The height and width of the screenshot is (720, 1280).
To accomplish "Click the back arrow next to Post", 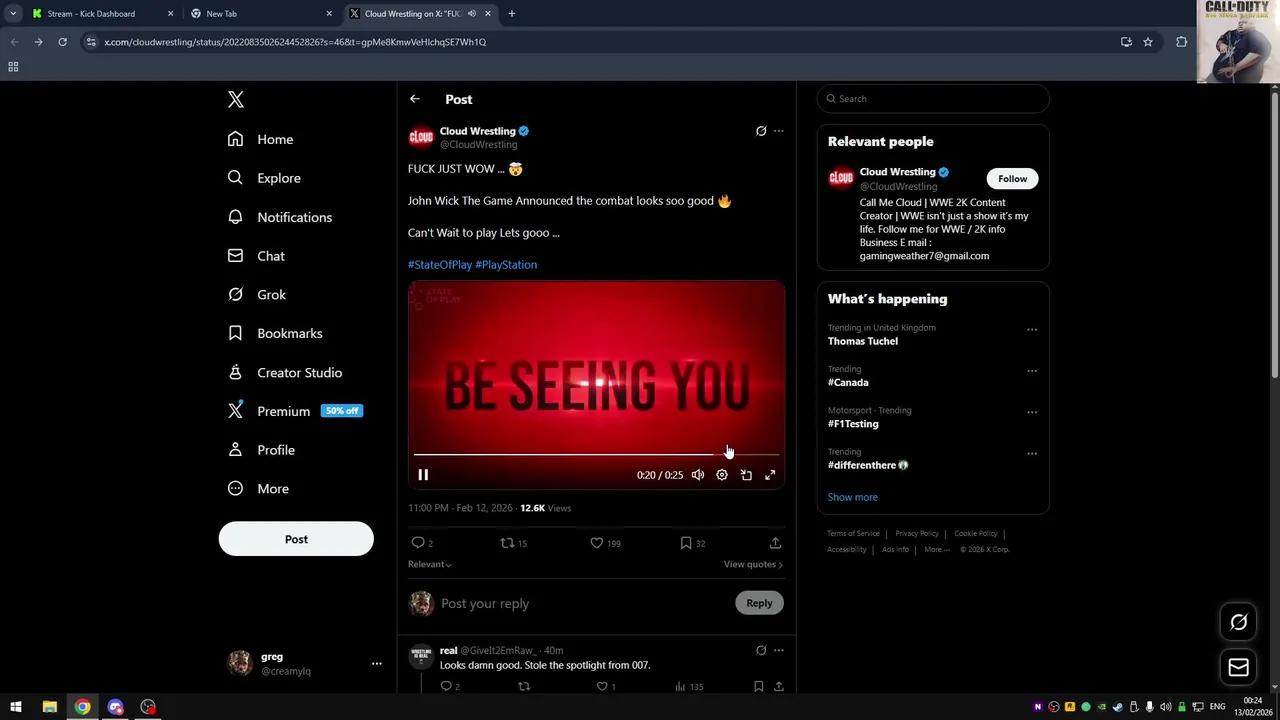I will (x=415, y=99).
